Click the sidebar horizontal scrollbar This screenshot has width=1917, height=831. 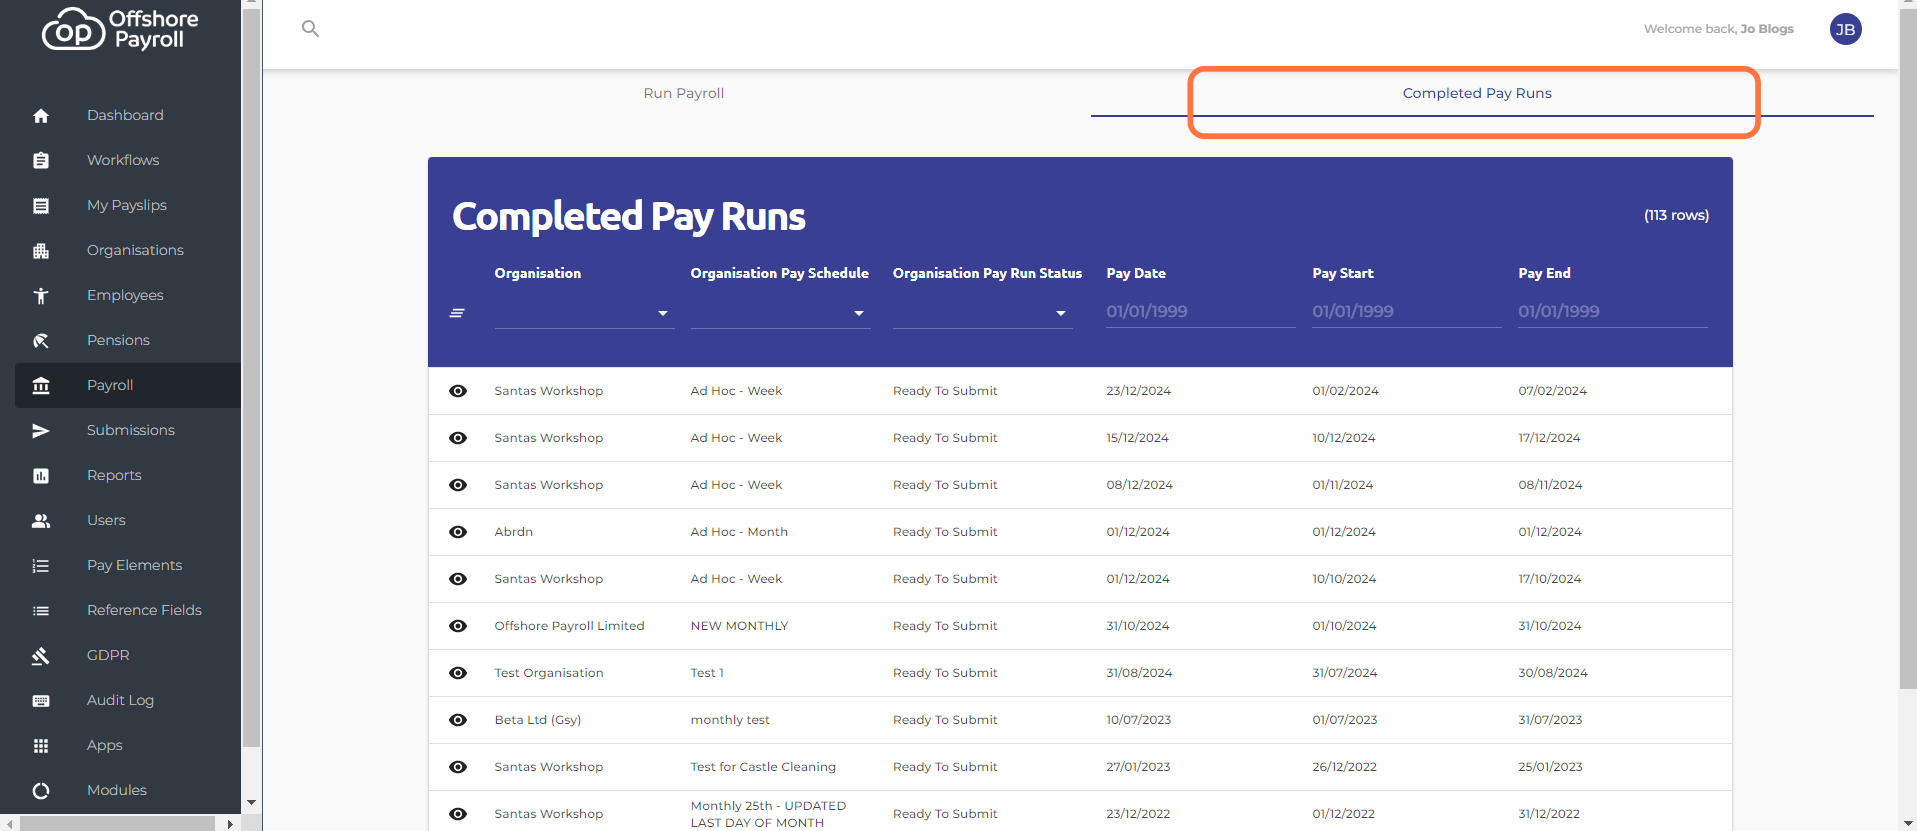pos(117,824)
